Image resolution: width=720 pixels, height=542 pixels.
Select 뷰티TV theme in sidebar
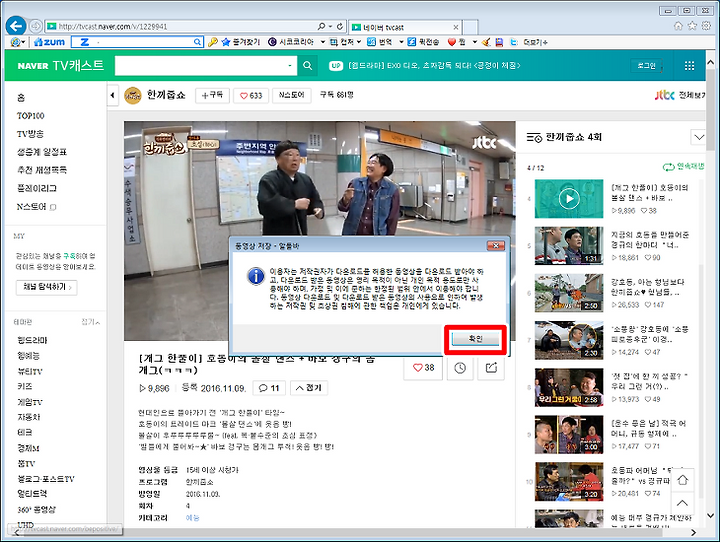pyautogui.click(x=30, y=371)
